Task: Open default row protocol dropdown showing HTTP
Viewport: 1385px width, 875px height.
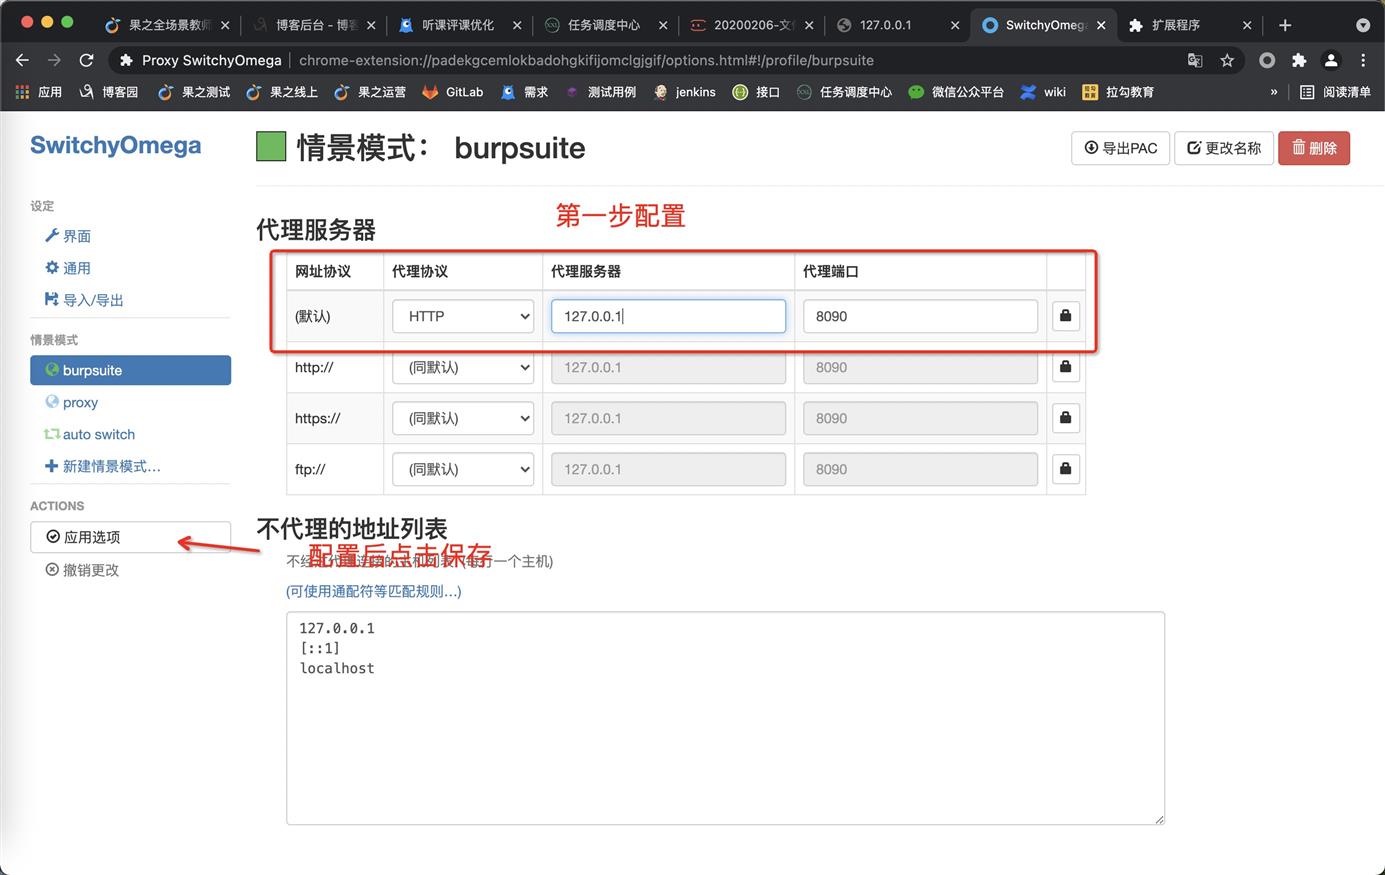Action: pyautogui.click(x=463, y=316)
